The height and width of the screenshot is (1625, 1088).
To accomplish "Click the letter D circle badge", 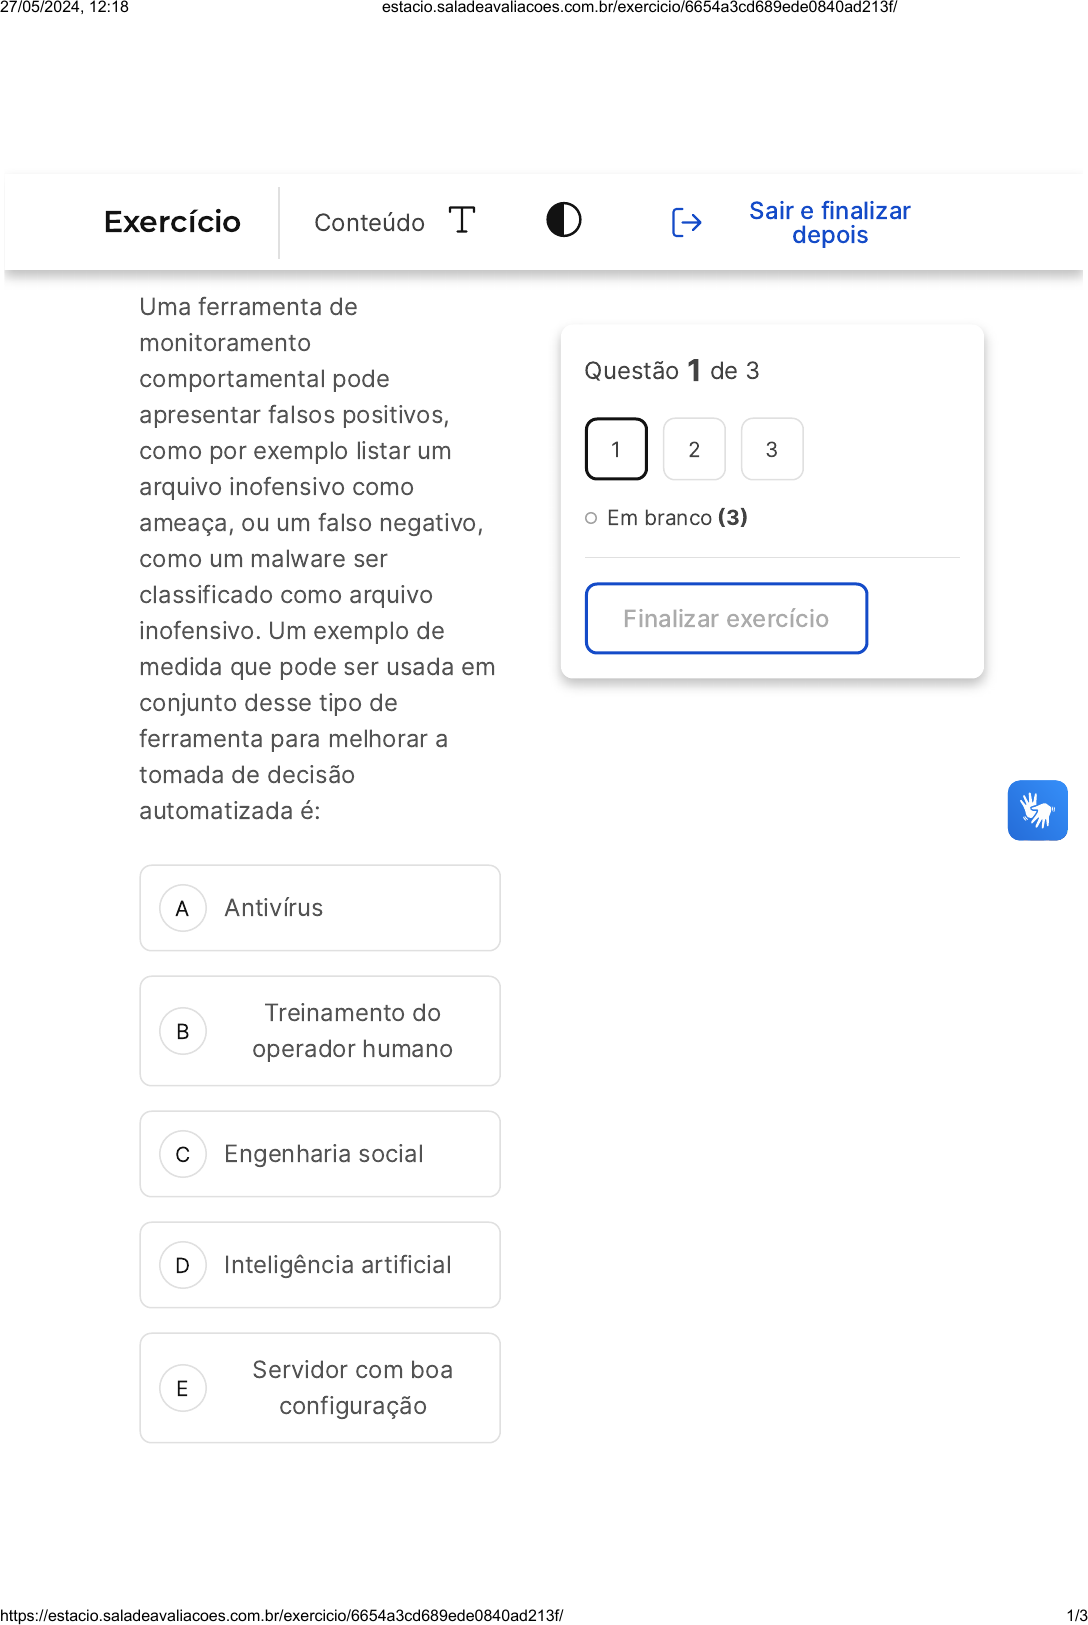I will tap(183, 1265).
